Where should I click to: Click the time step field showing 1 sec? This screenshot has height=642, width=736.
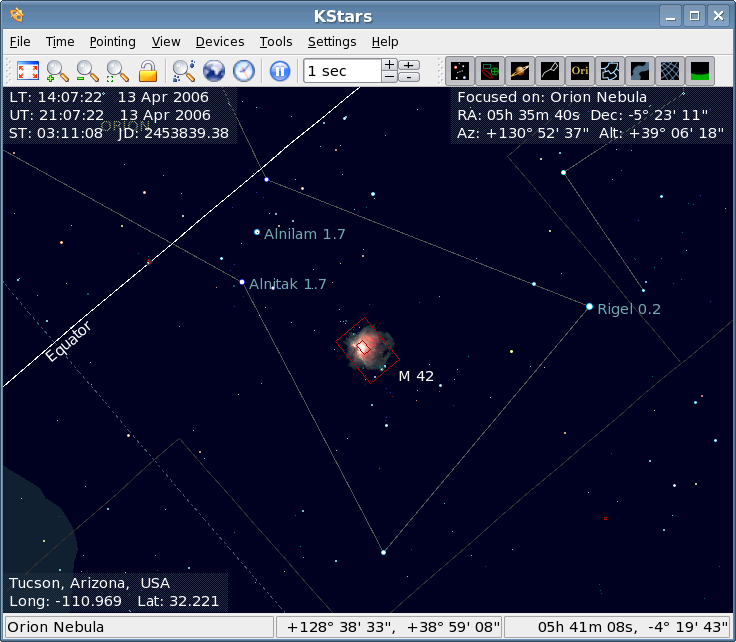point(342,71)
